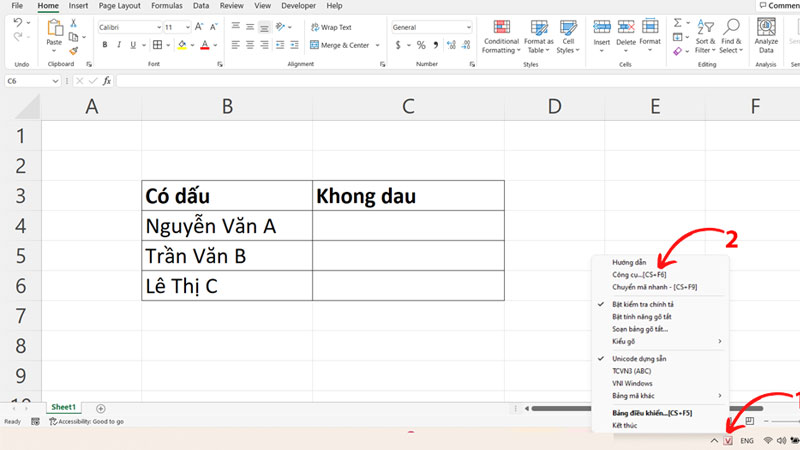
Task: Click the Increase Indent icon
Action: pyautogui.click(x=294, y=45)
